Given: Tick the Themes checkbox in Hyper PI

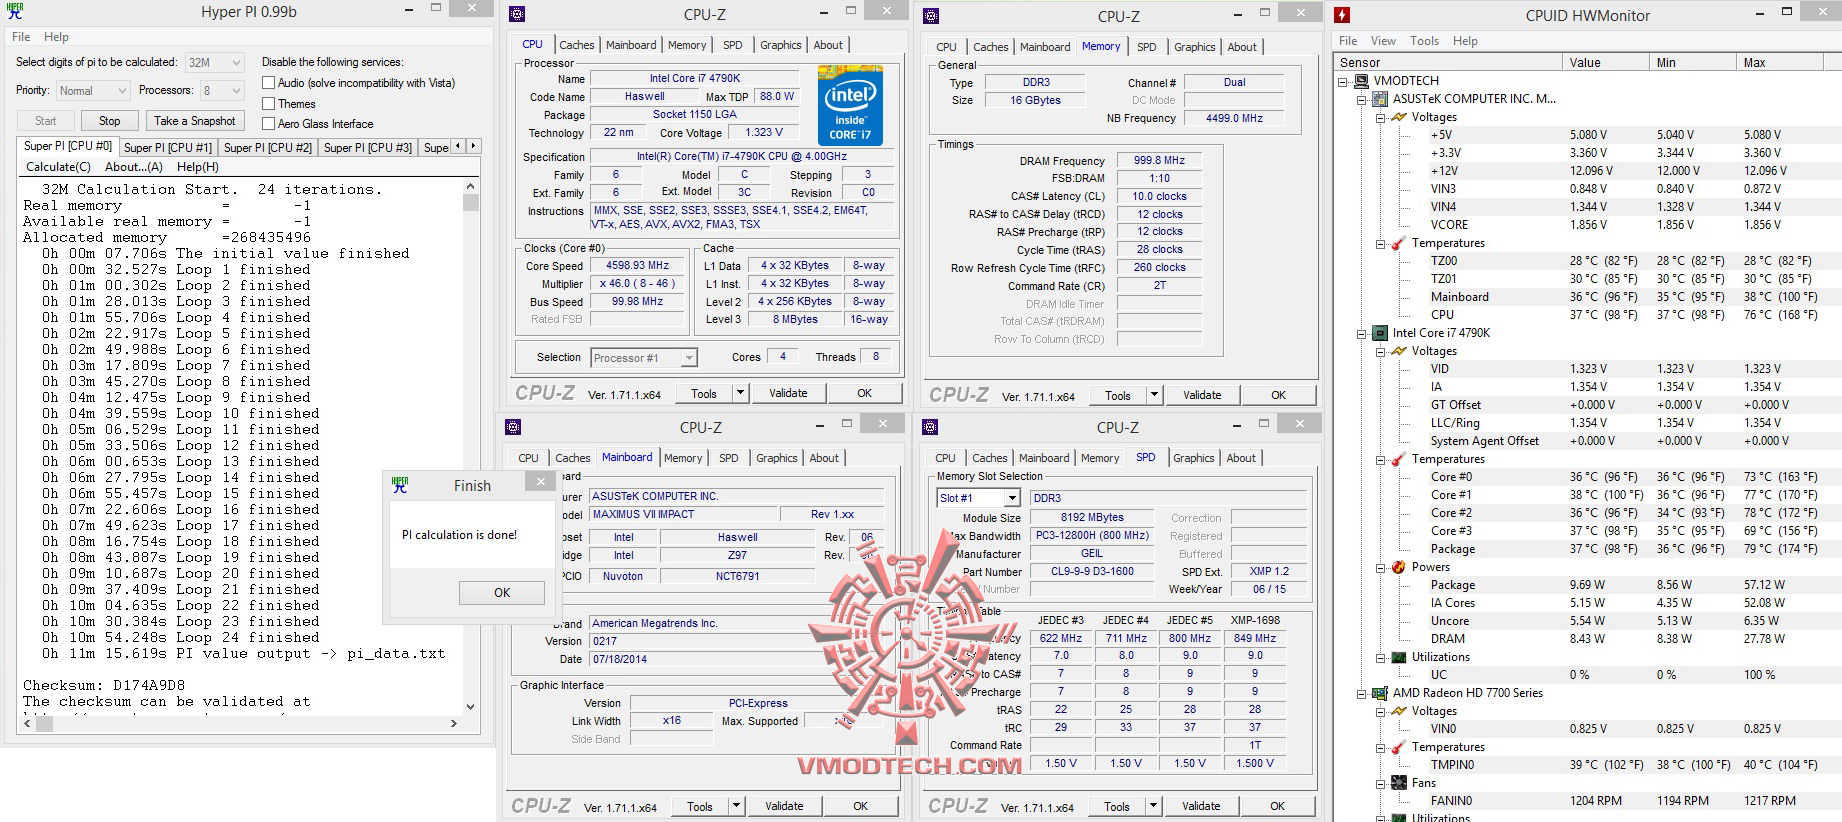Looking at the screenshot, I should click(268, 103).
